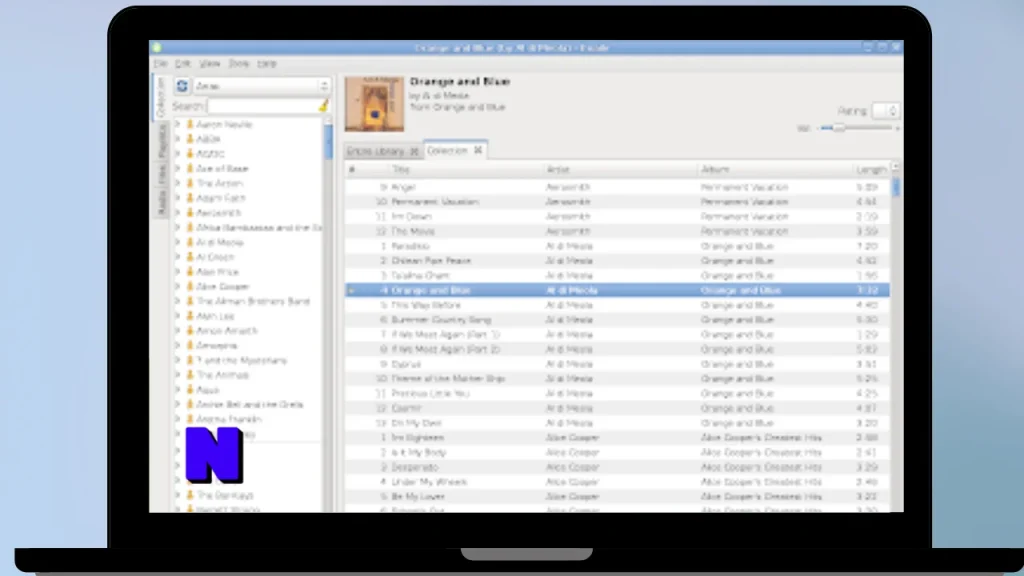Open the Playlists side panel tab
The image size is (1024, 576).
(161, 140)
